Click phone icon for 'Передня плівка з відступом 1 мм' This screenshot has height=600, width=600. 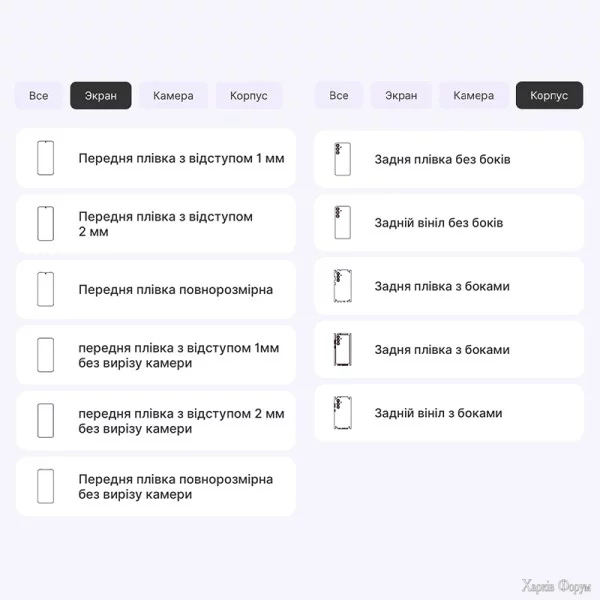45,158
